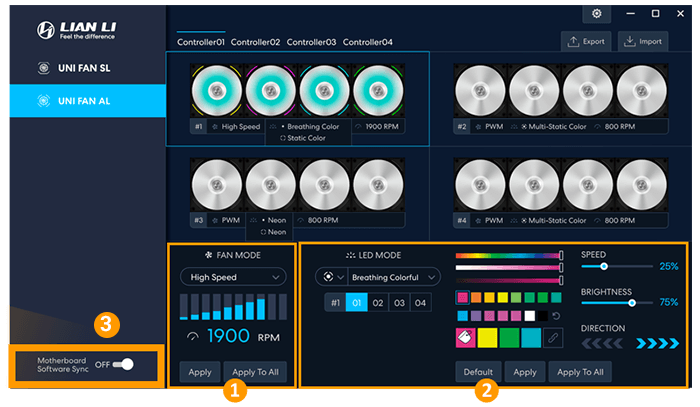Set direction to right arrows

point(657,343)
